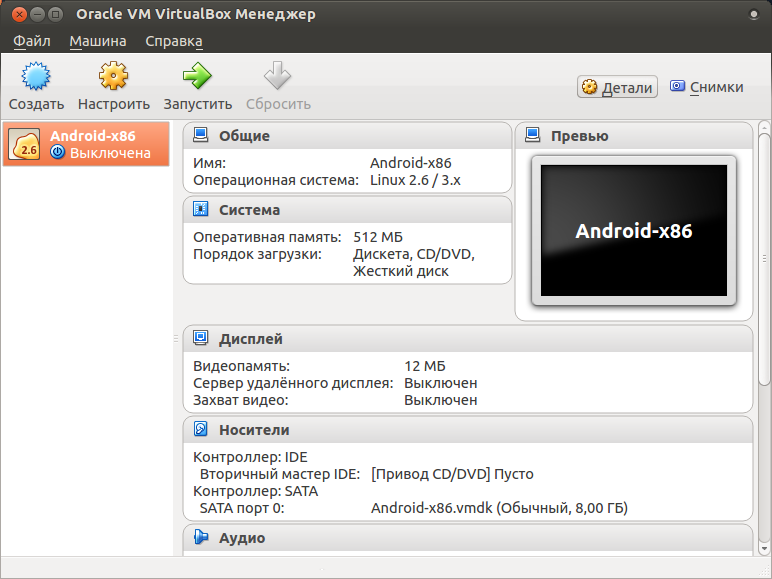Viewport: 772px width, 579px height.
Task: Click the Аудио section header title
Action: pos(242,538)
